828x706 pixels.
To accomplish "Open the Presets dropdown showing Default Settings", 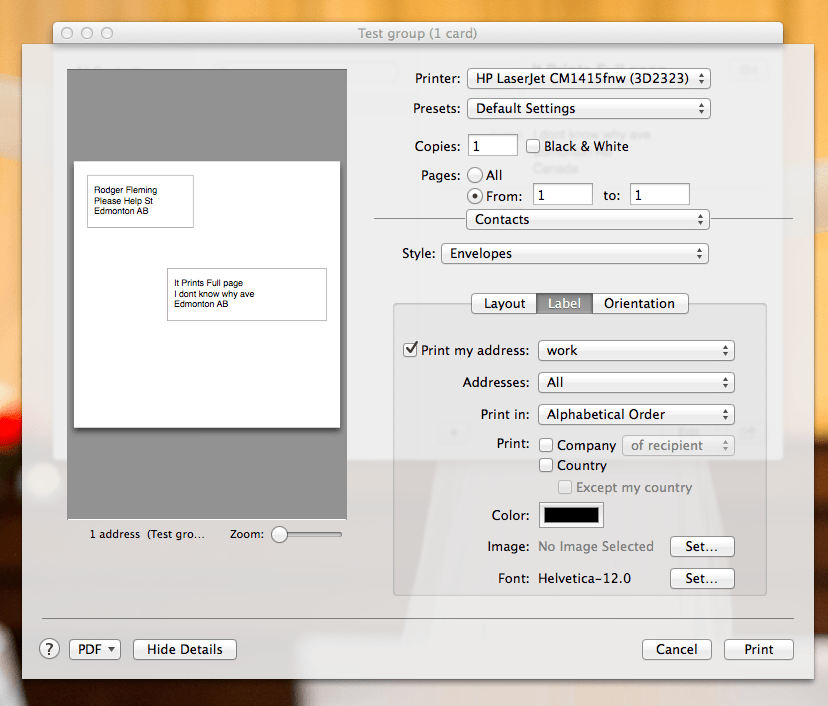I will coord(588,108).
